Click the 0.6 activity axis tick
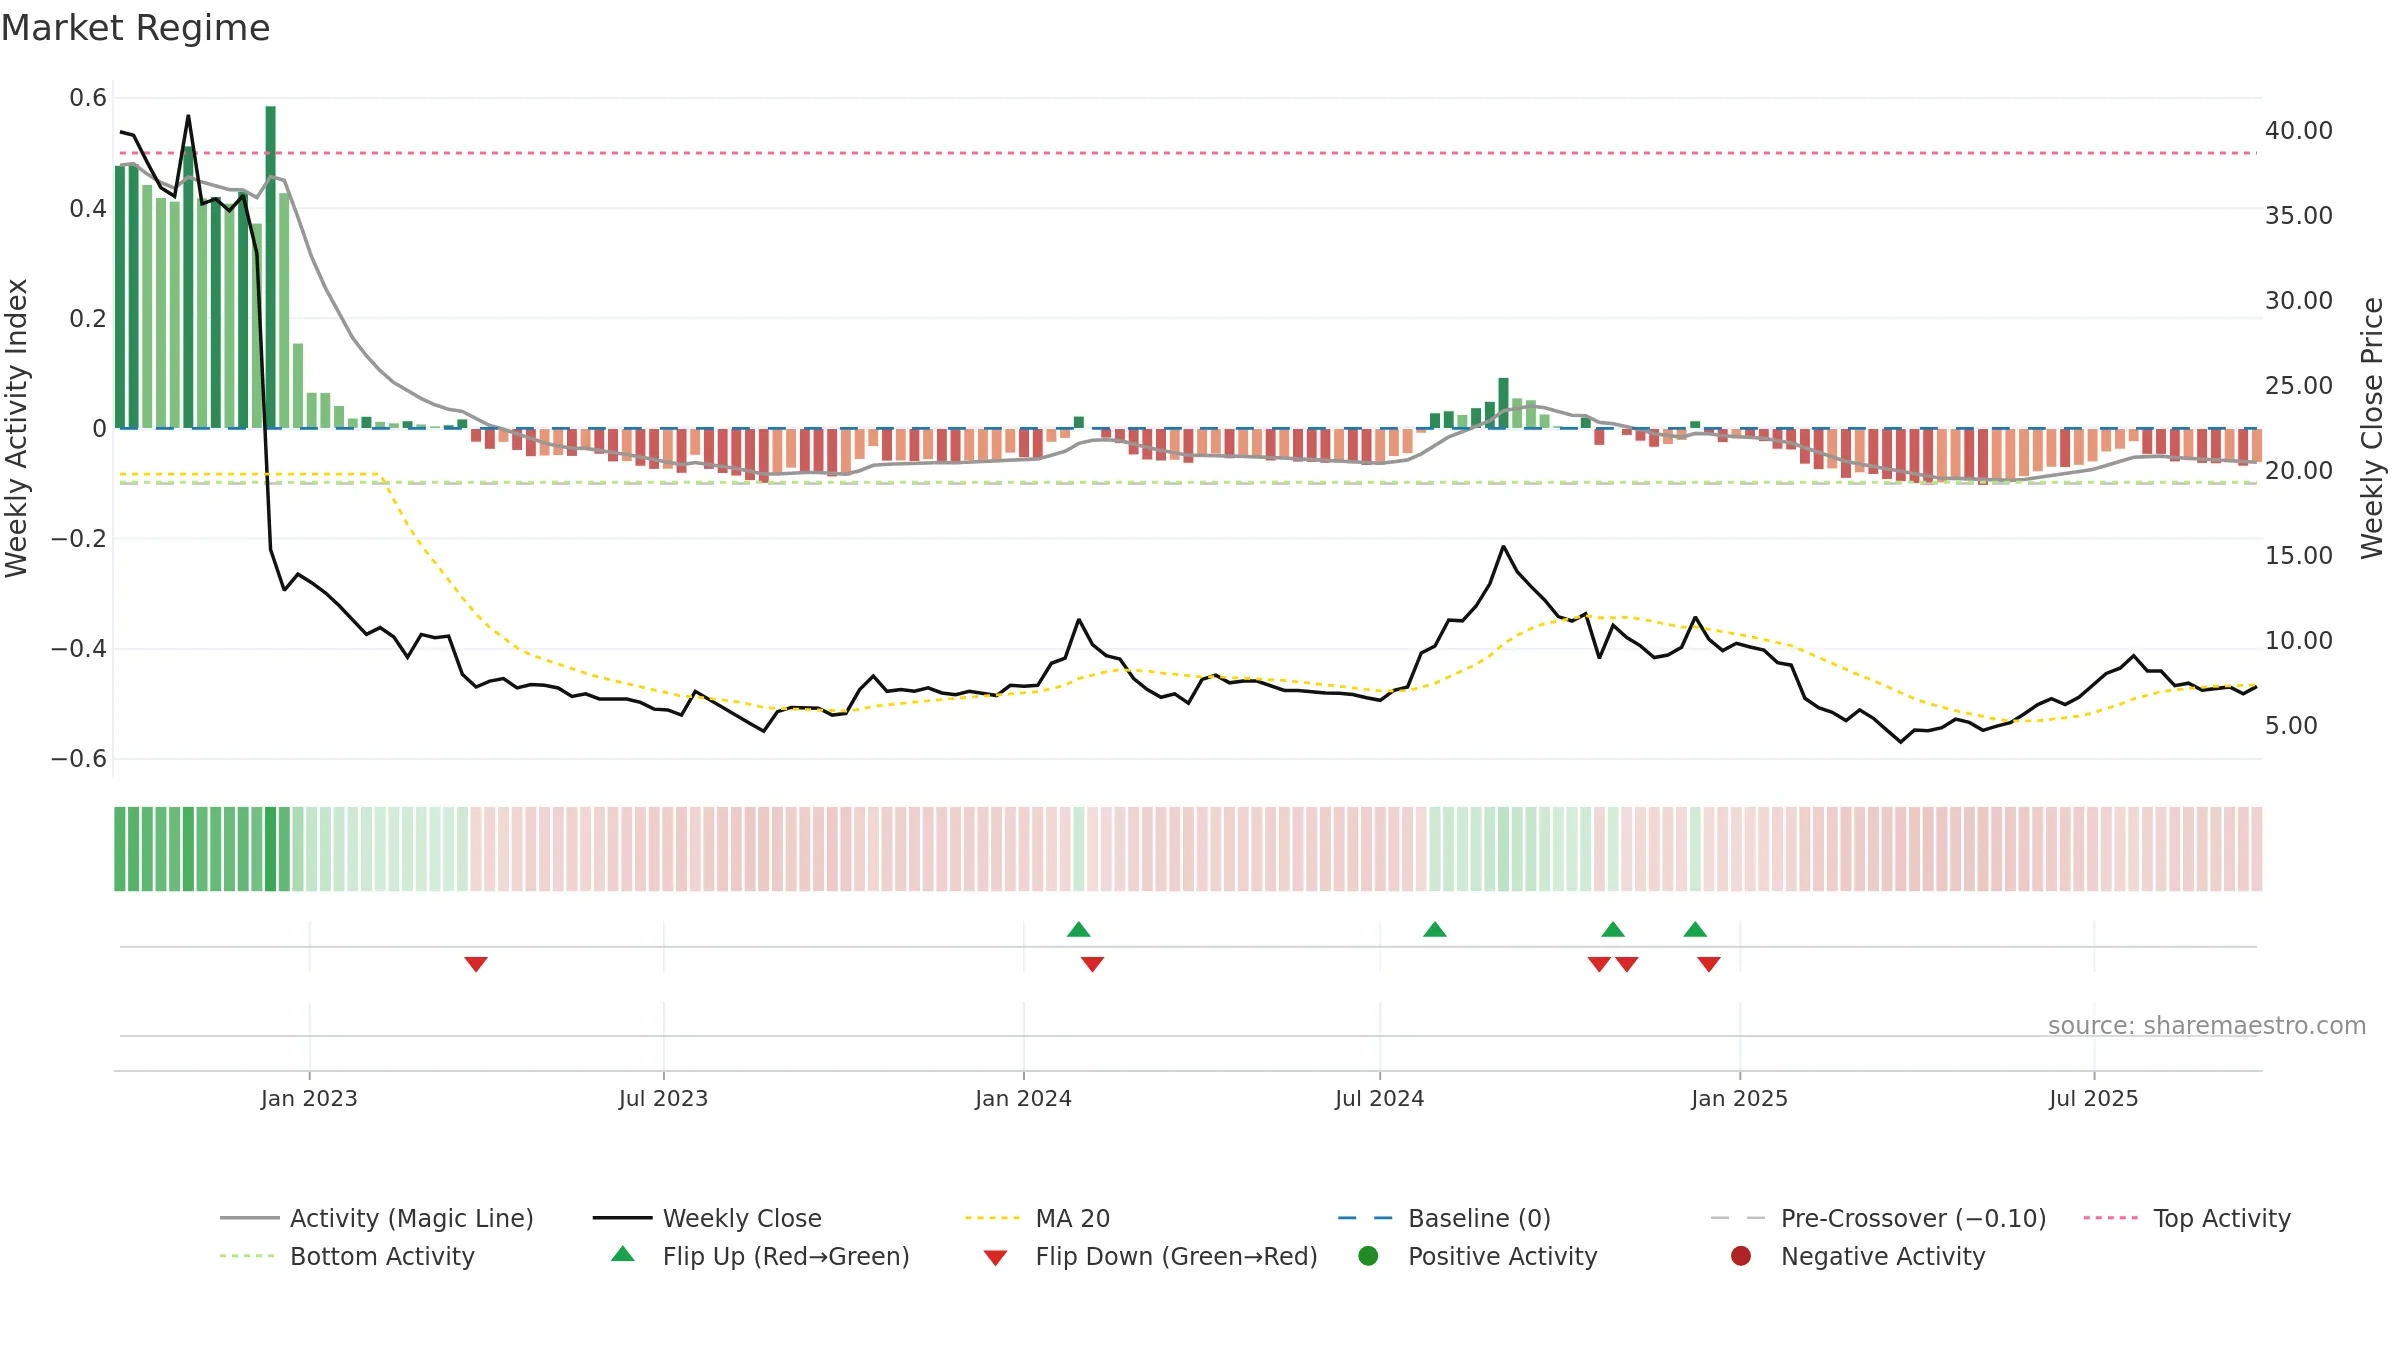Viewport: 2400px width, 1350px height. click(x=88, y=98)
